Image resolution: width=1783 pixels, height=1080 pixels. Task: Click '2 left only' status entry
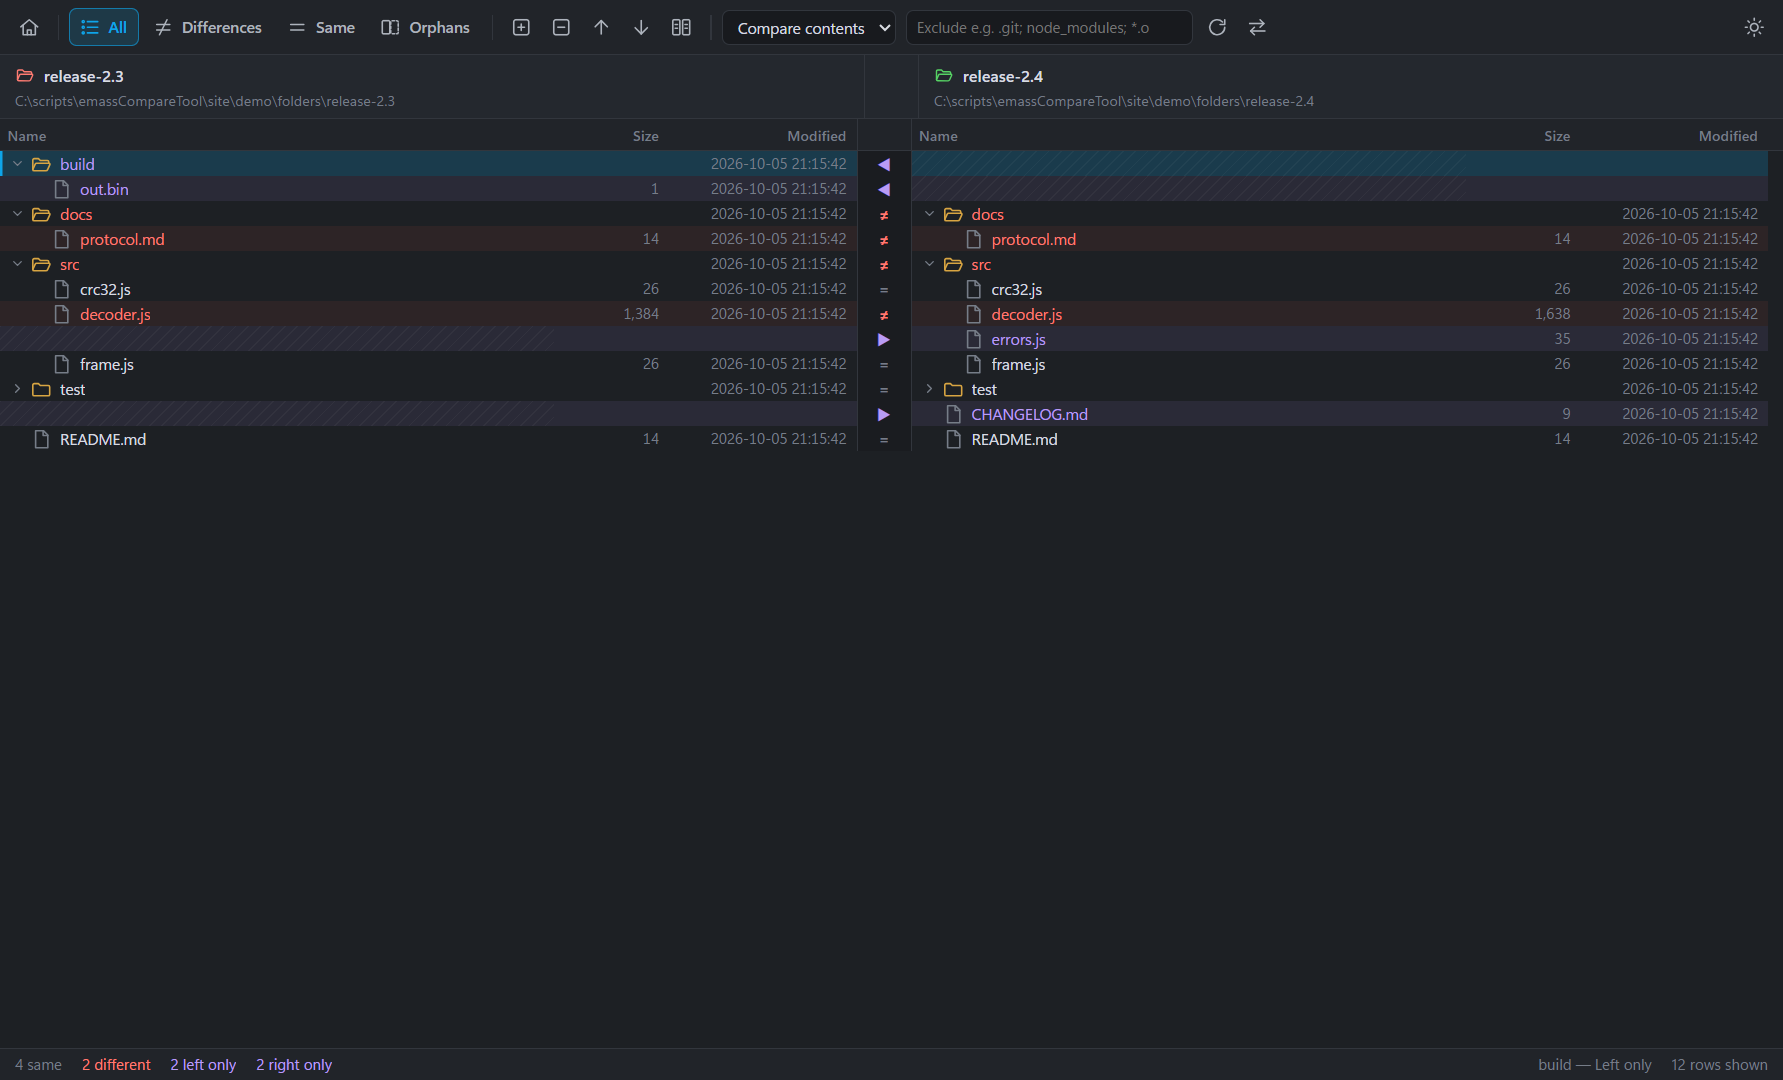[203, 1065]
